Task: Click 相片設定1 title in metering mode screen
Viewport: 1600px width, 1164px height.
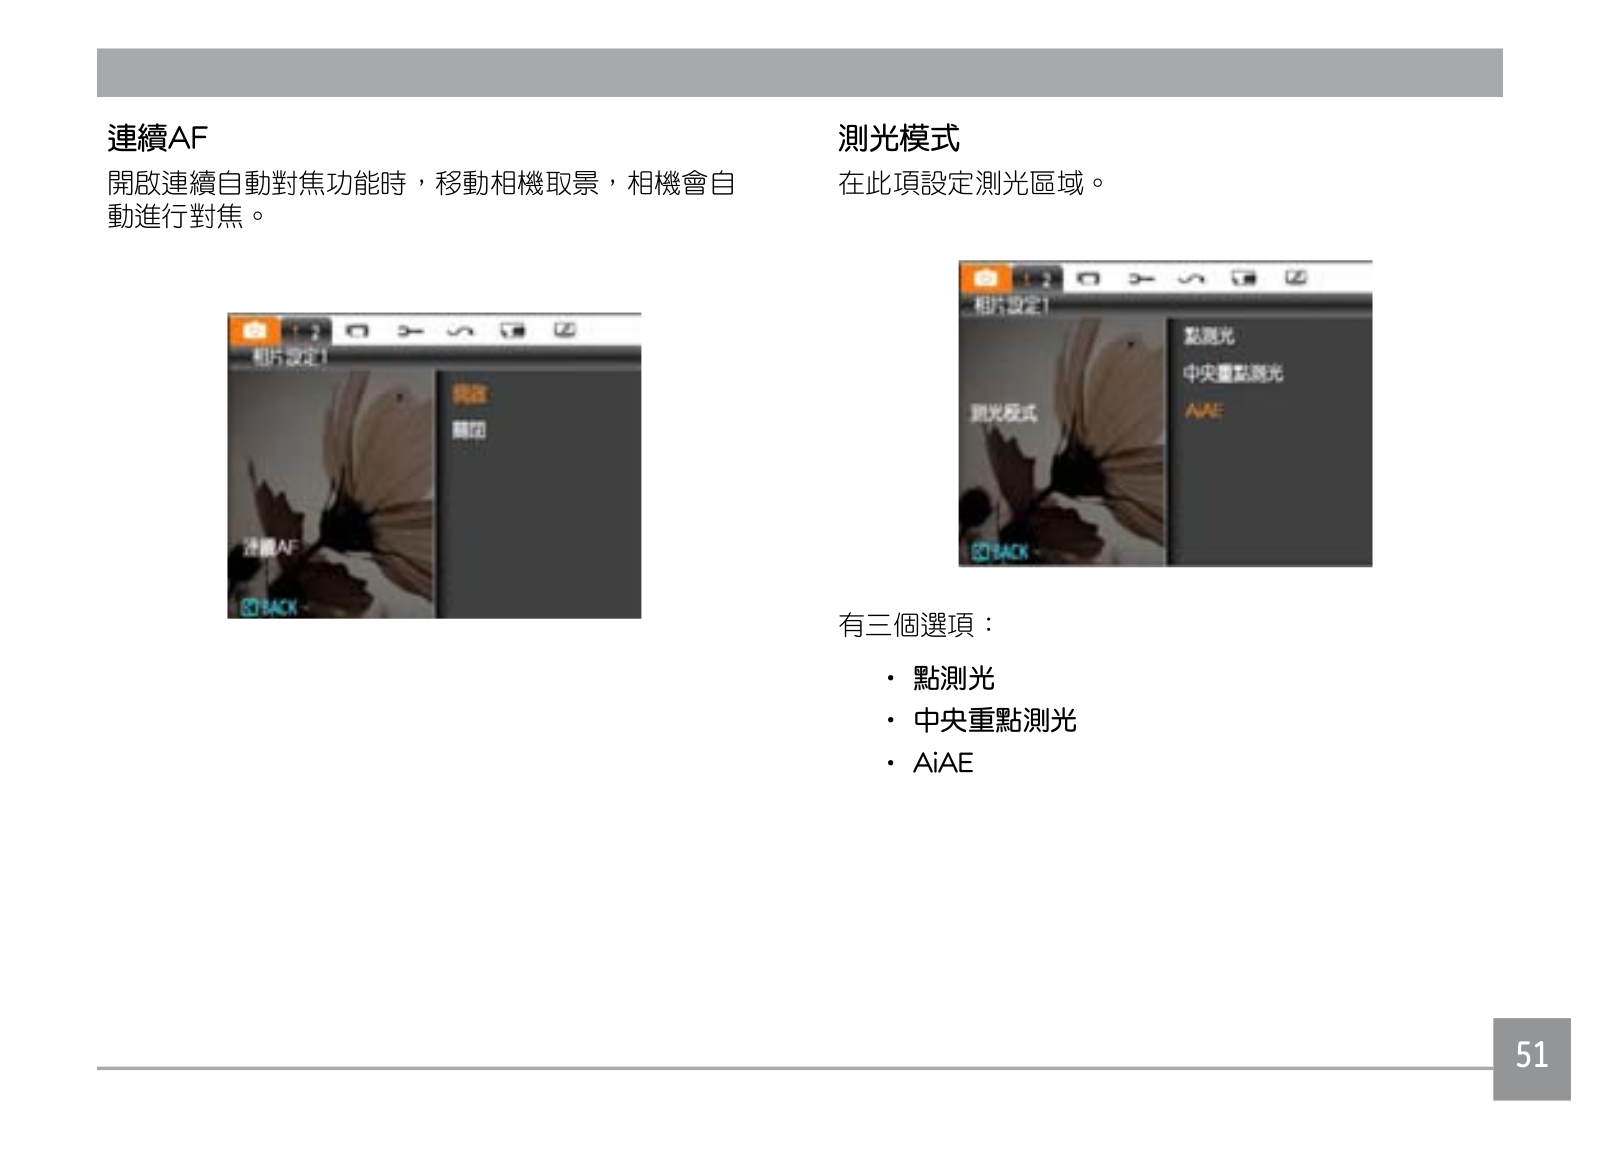Action: click(x=1011, y=305)
